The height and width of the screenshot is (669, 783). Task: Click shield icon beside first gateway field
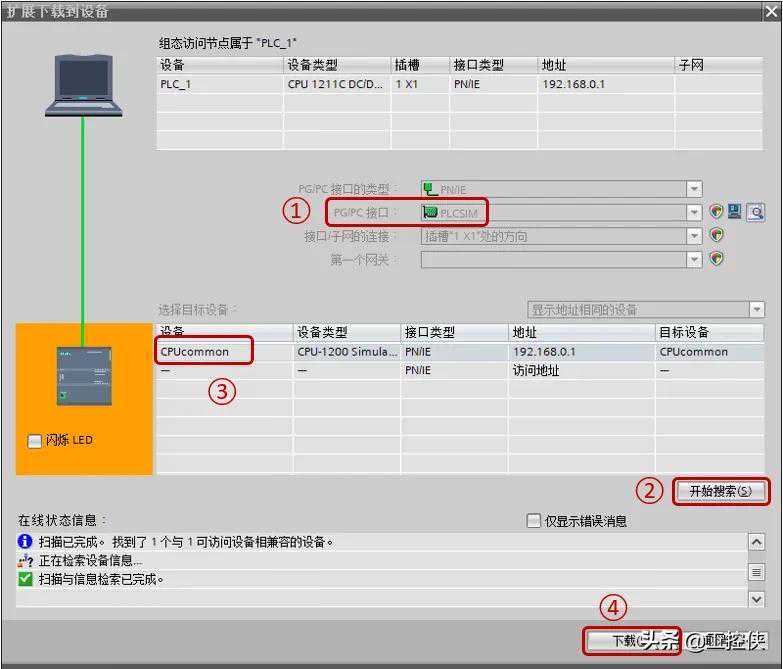717,259
